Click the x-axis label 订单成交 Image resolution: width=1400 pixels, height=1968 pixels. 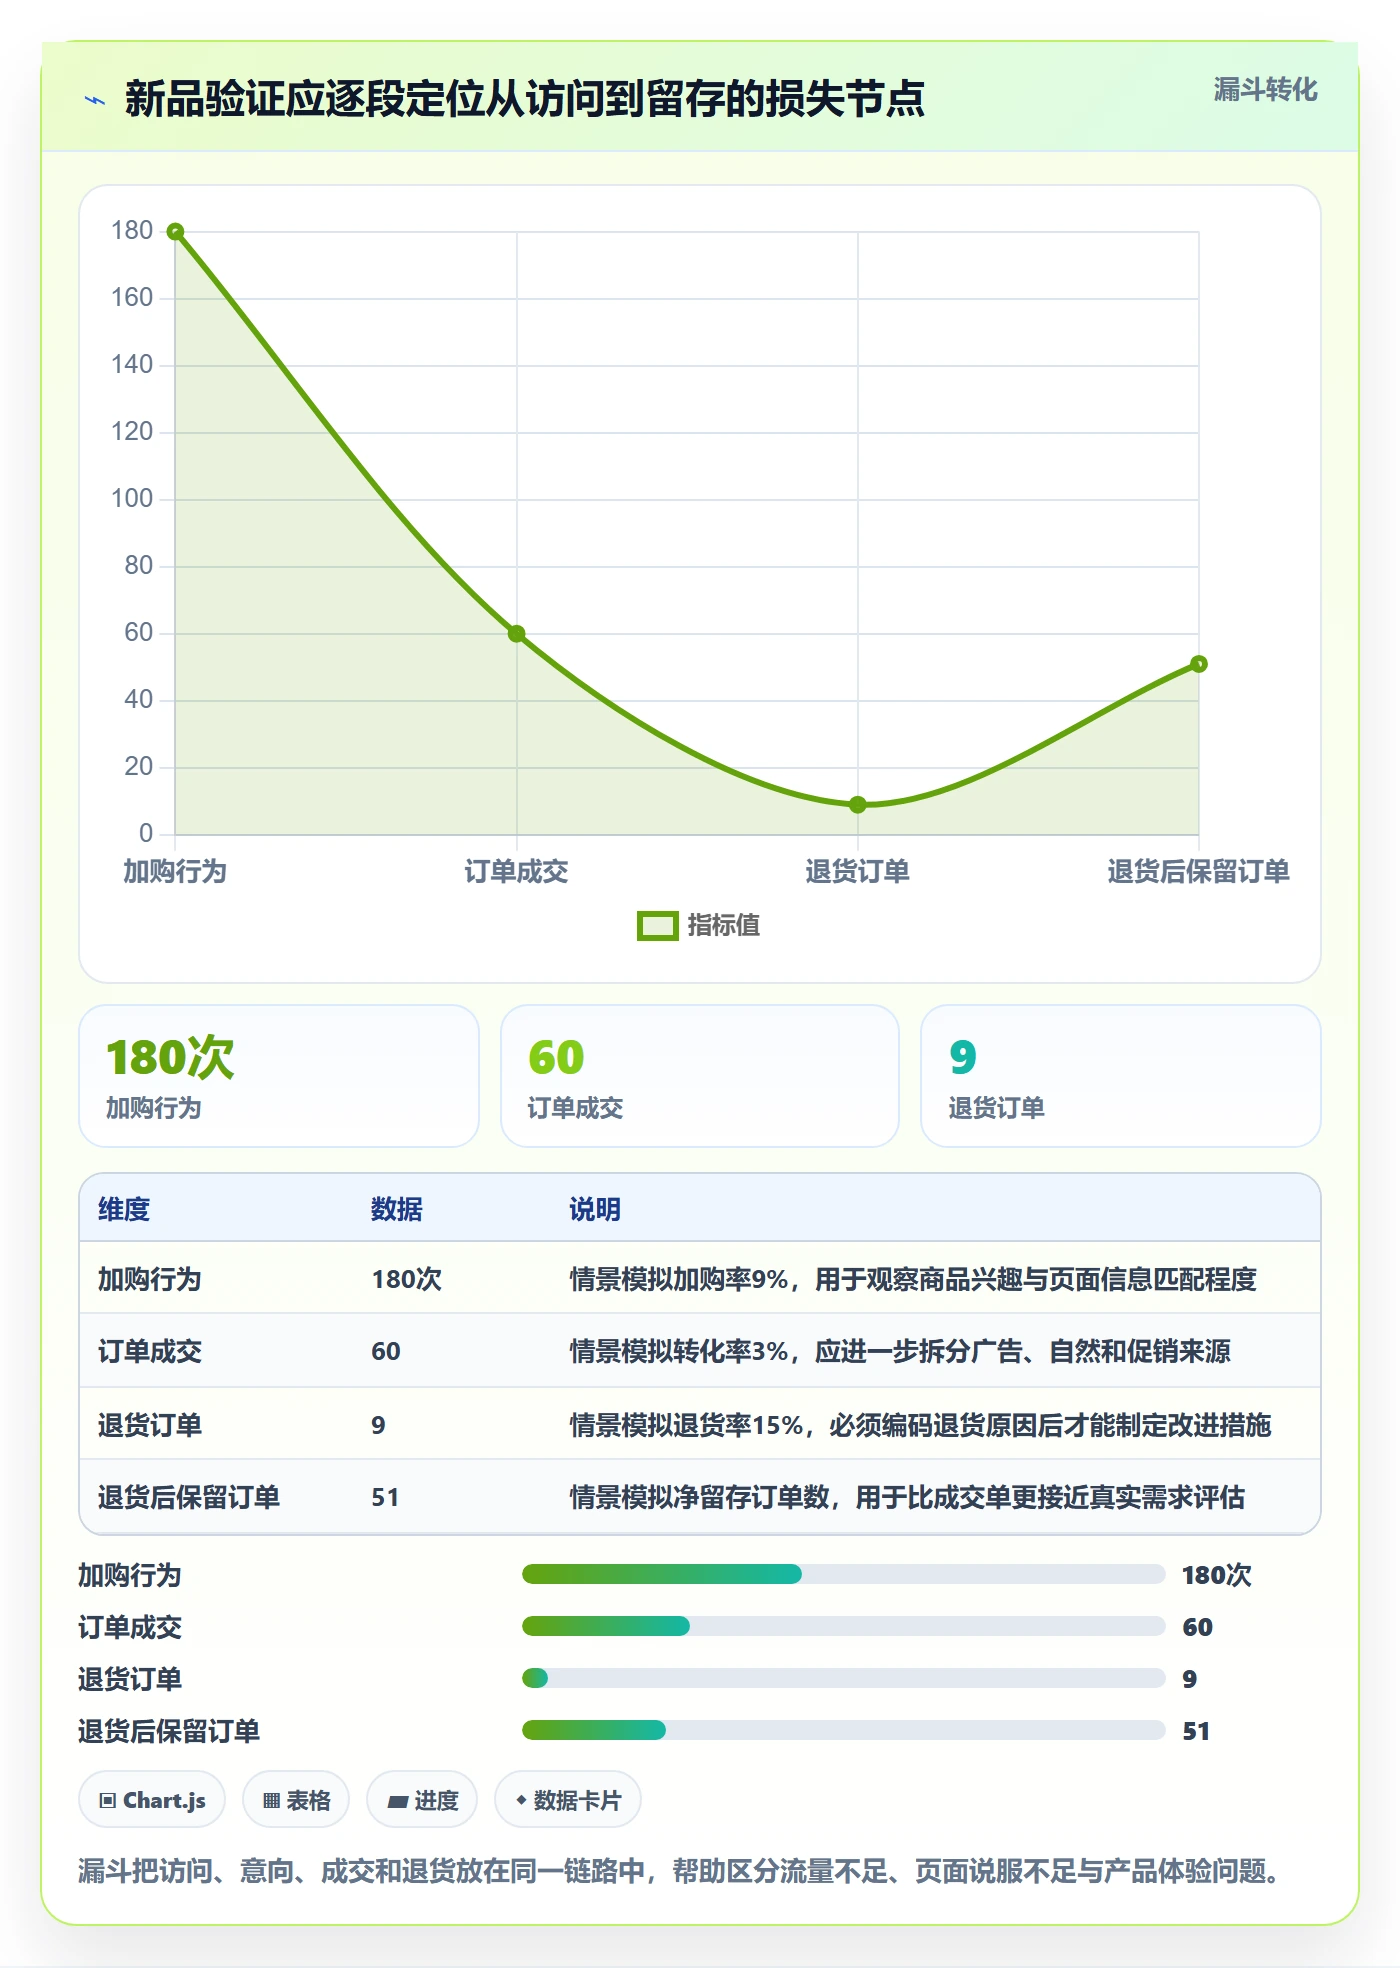516,872
